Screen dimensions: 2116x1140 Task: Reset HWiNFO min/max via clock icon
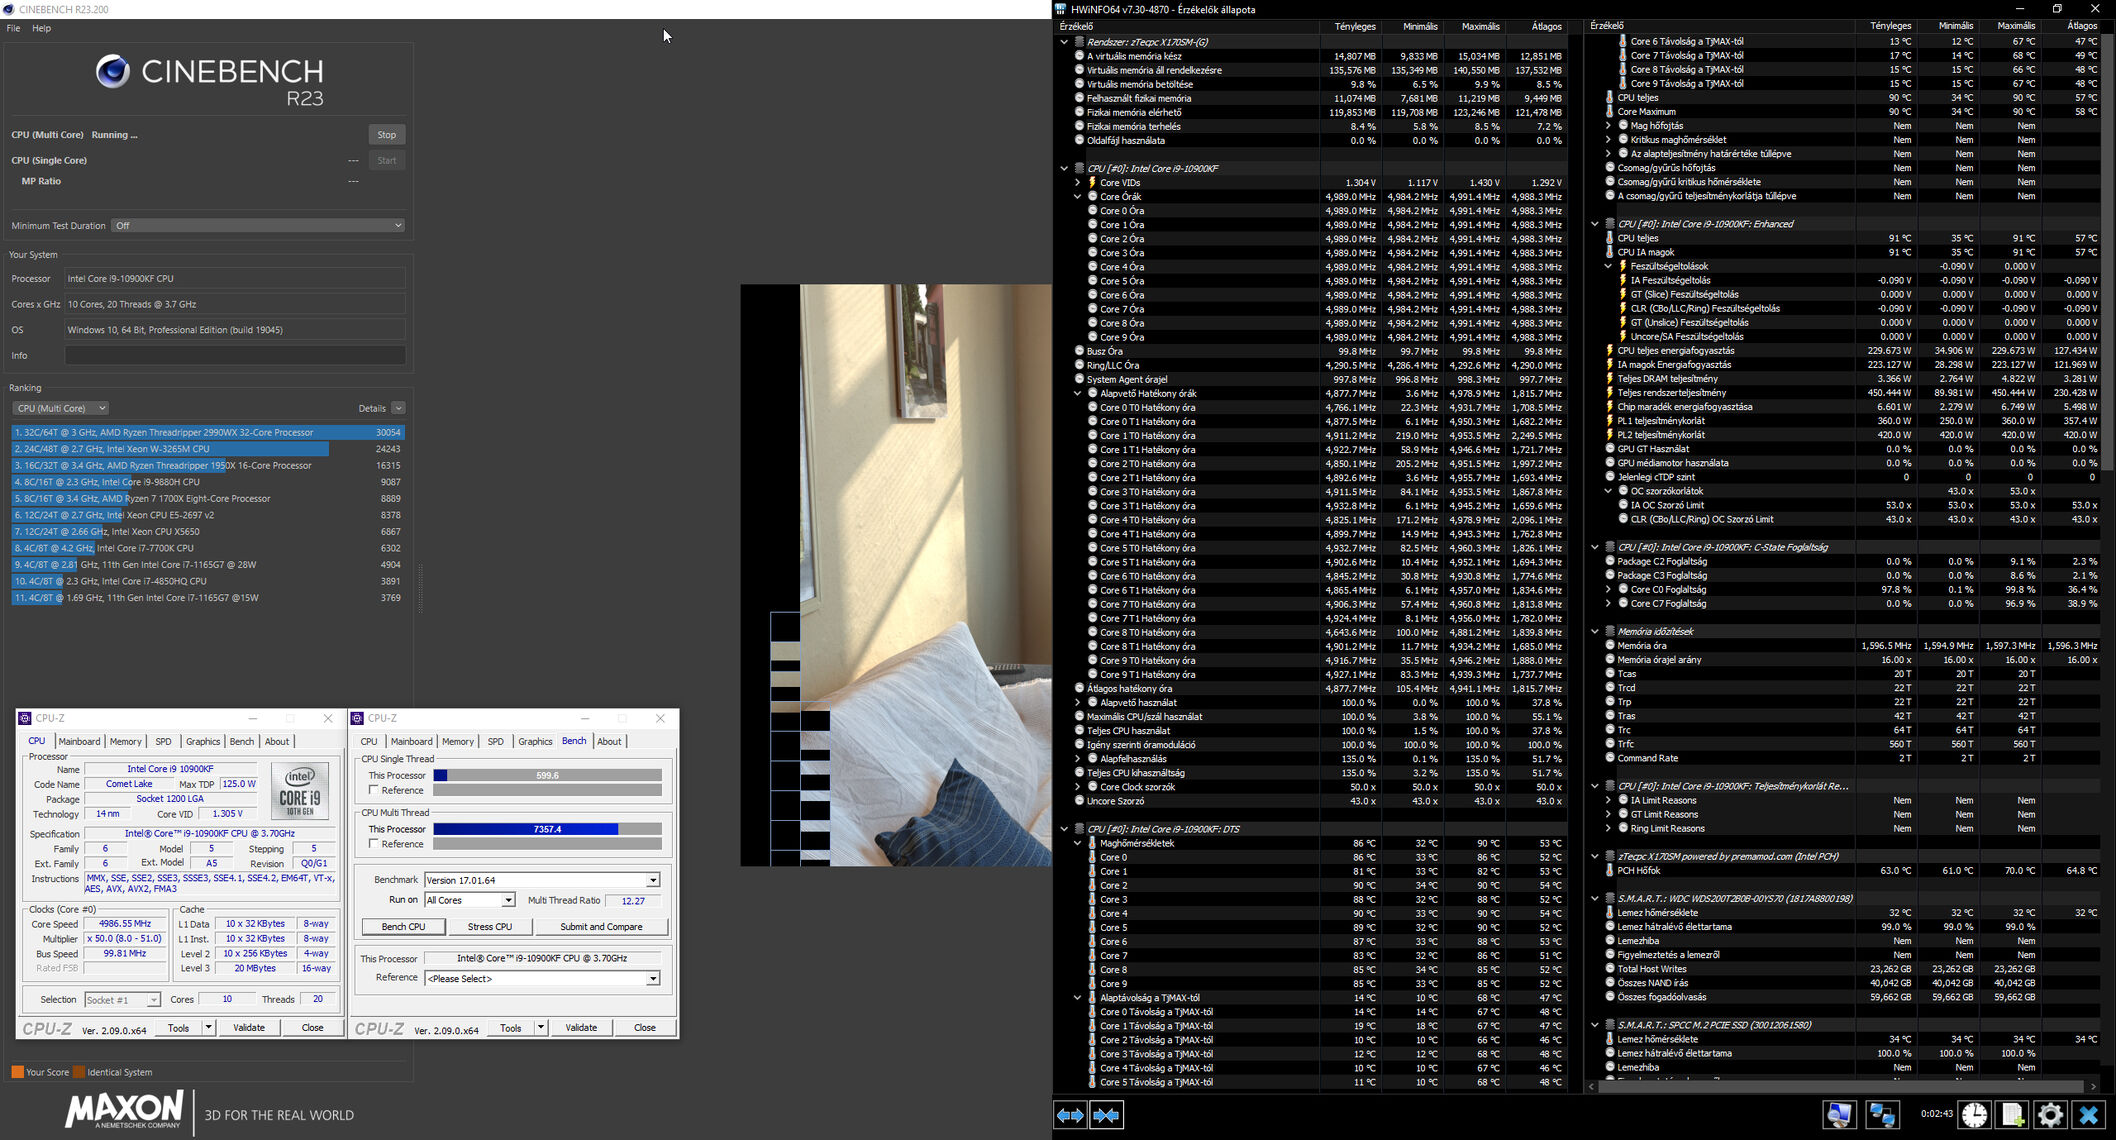[1974, 1115]
